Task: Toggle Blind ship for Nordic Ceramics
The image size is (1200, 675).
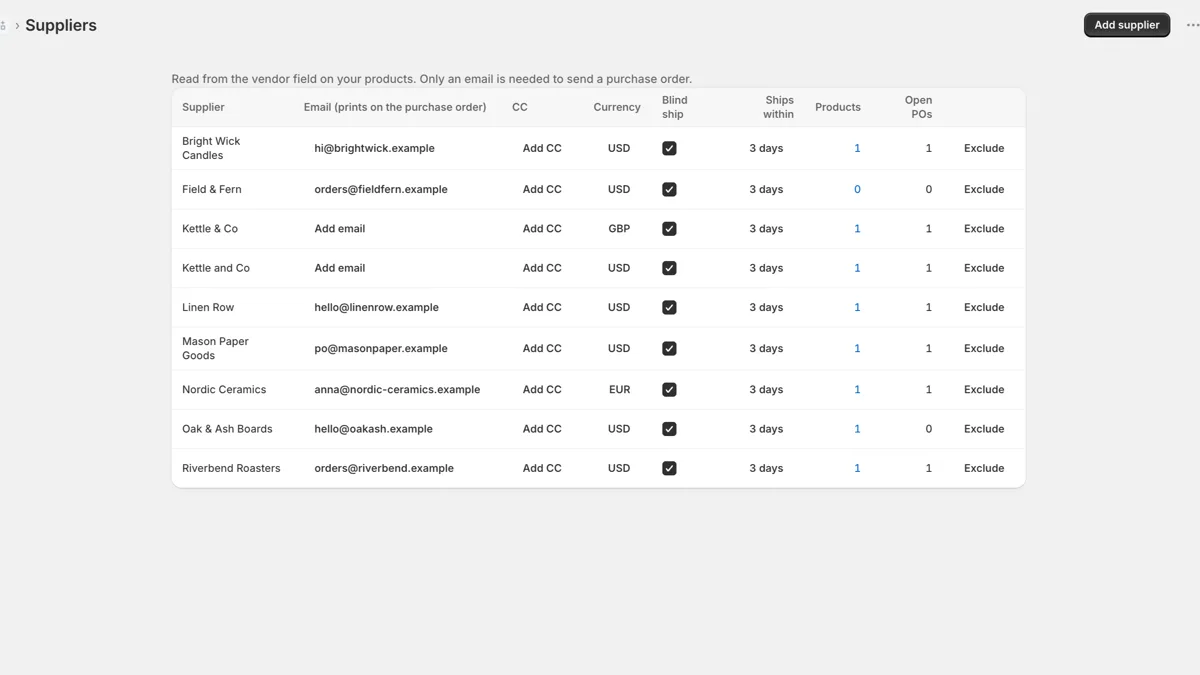Action: tap(669, 390)
